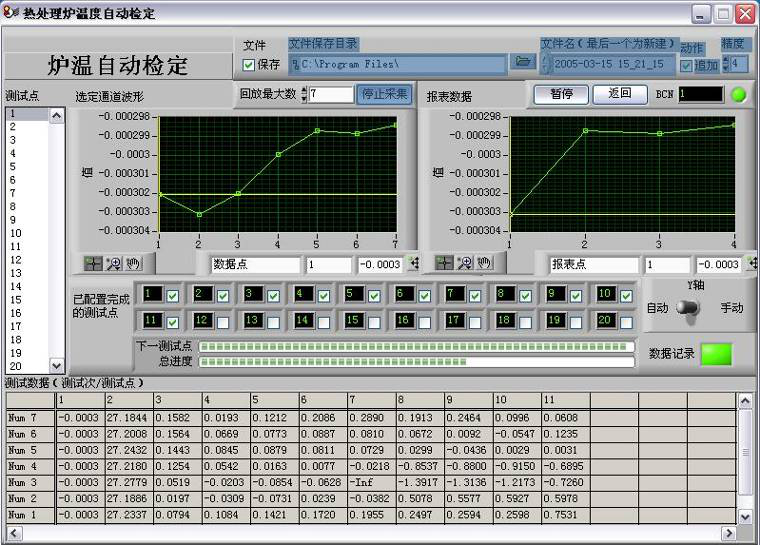Click Num 4 row header
The width and height of the screenshot is (760, 545).
30,466
